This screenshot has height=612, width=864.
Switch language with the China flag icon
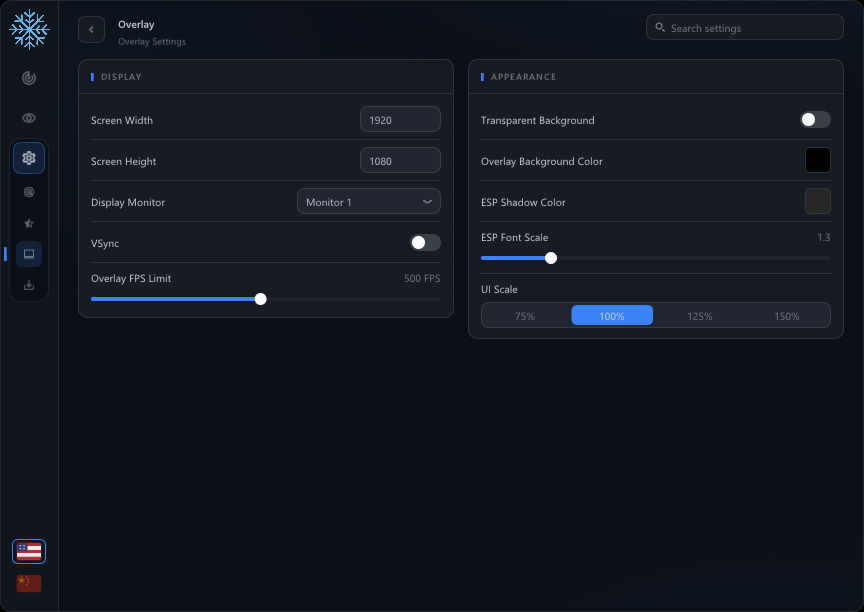(x=29, y=583)
